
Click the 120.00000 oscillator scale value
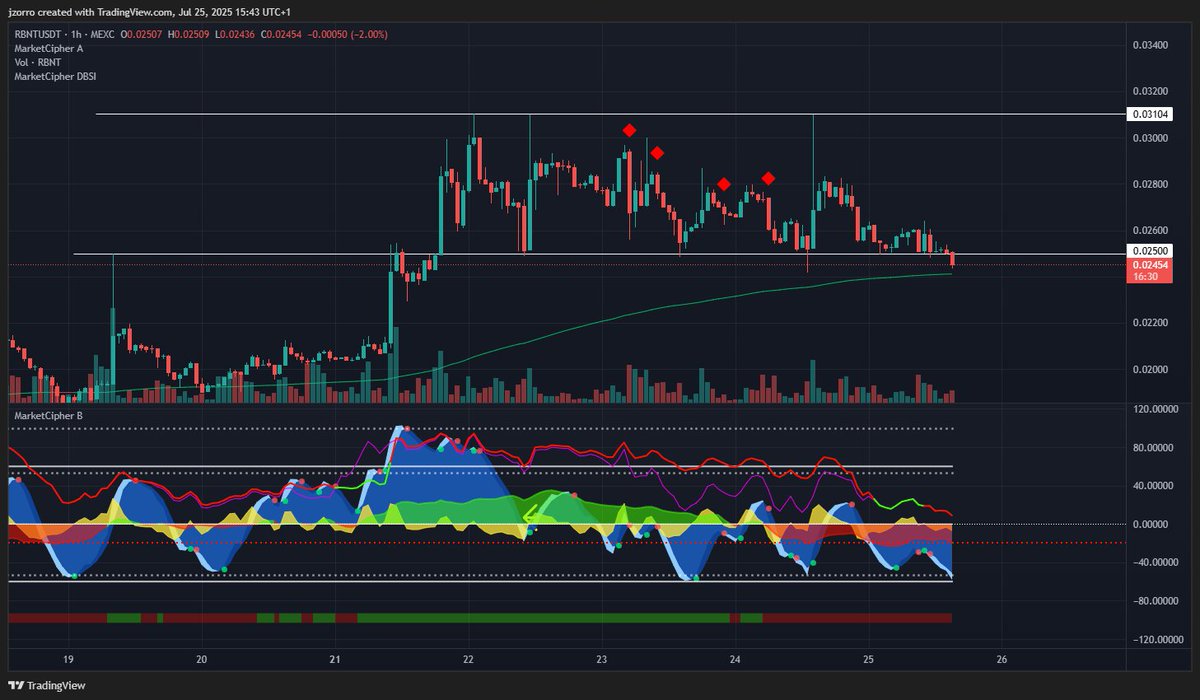(x=1154, y=409)
